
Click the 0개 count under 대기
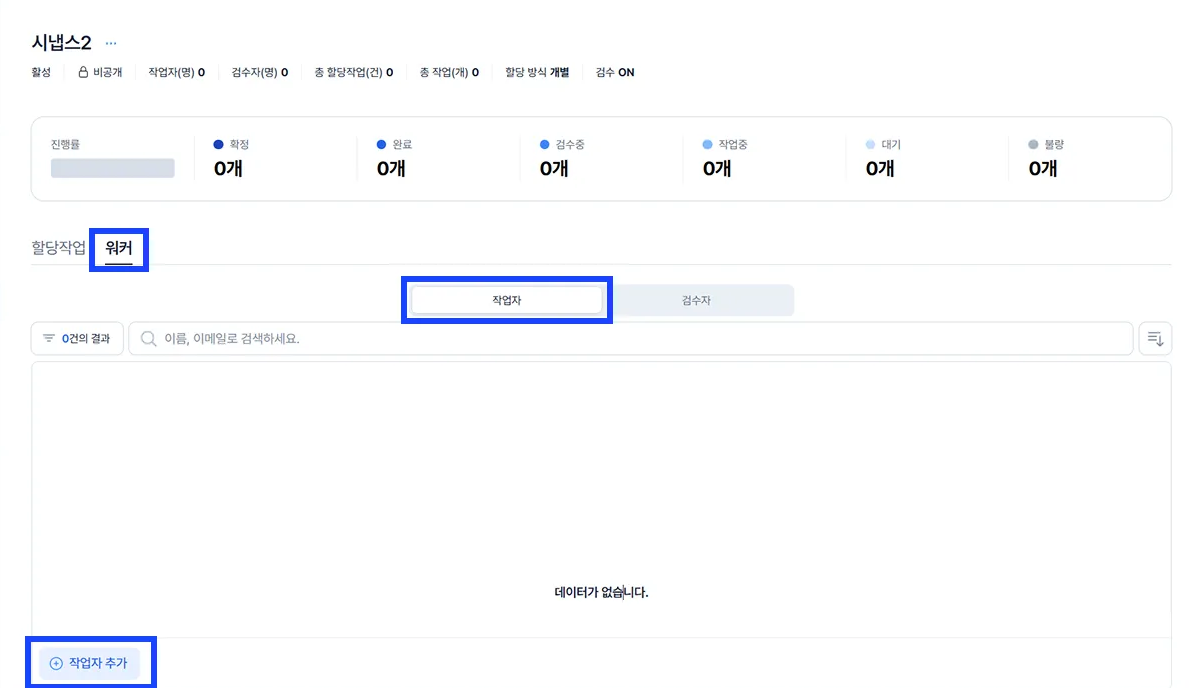point(880,168)
